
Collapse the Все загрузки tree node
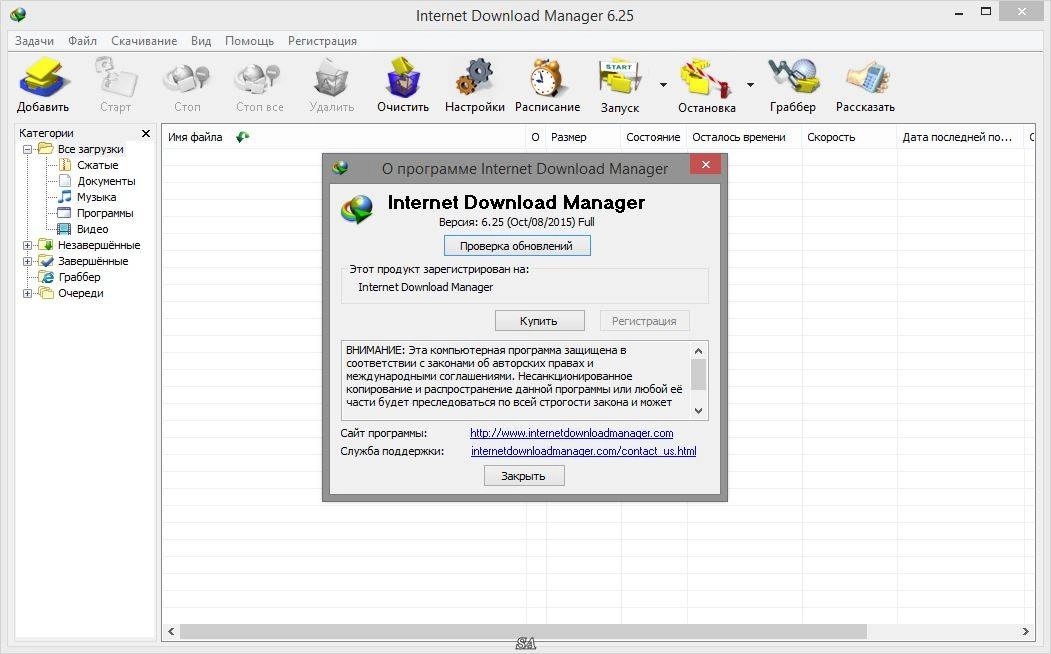[x=27, y=149]
